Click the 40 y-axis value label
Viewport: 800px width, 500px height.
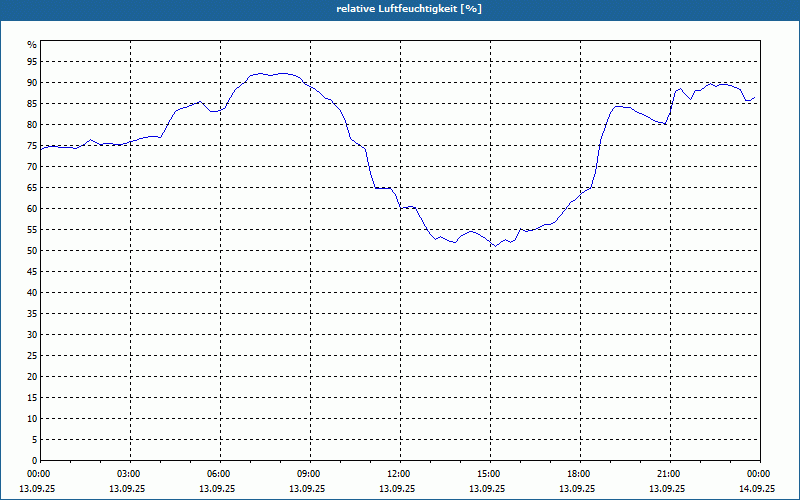[32, 292]
